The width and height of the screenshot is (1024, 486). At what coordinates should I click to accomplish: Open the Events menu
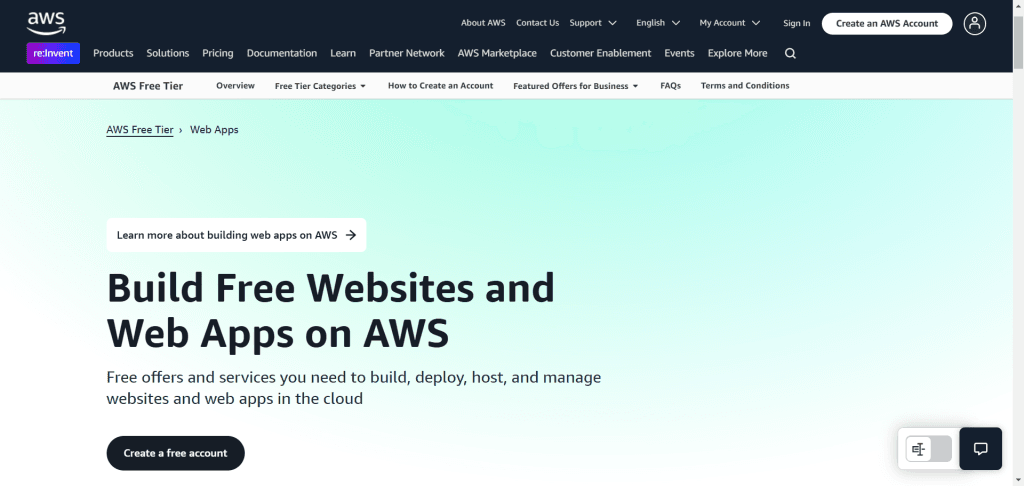coord(679,54)
